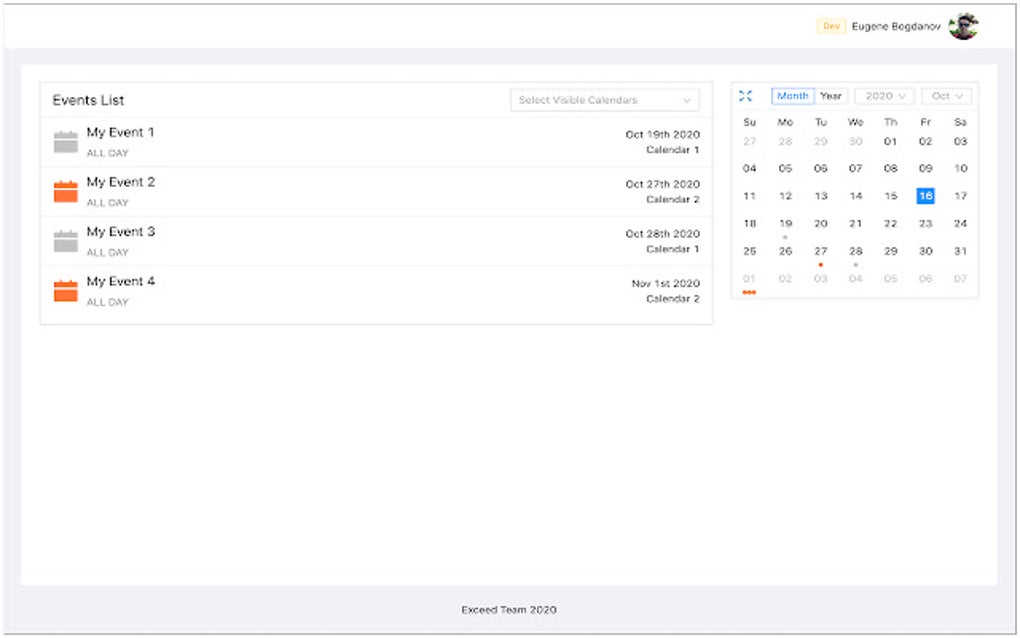Switch calendar to Month view
Viewport: 1020px width, 638px height.
[x=793, y=96]
